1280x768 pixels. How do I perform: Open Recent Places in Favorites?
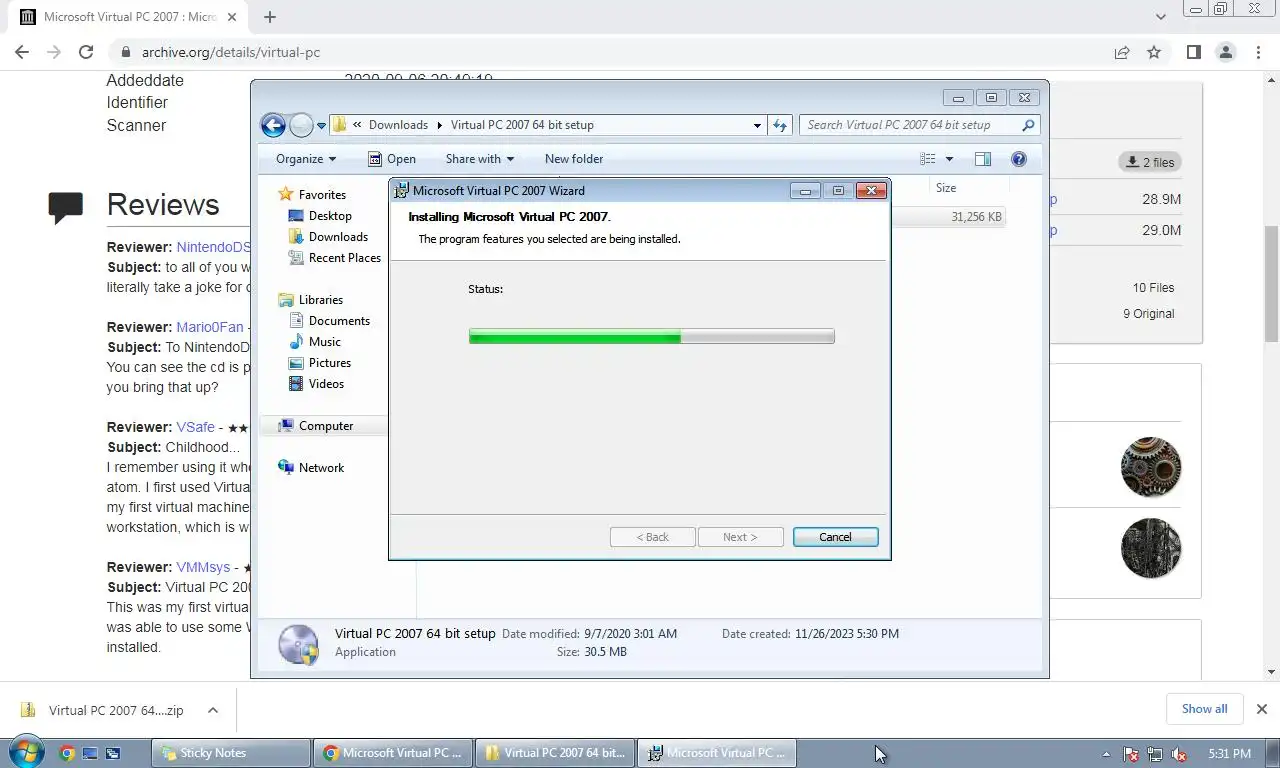[x=334, y=257]
